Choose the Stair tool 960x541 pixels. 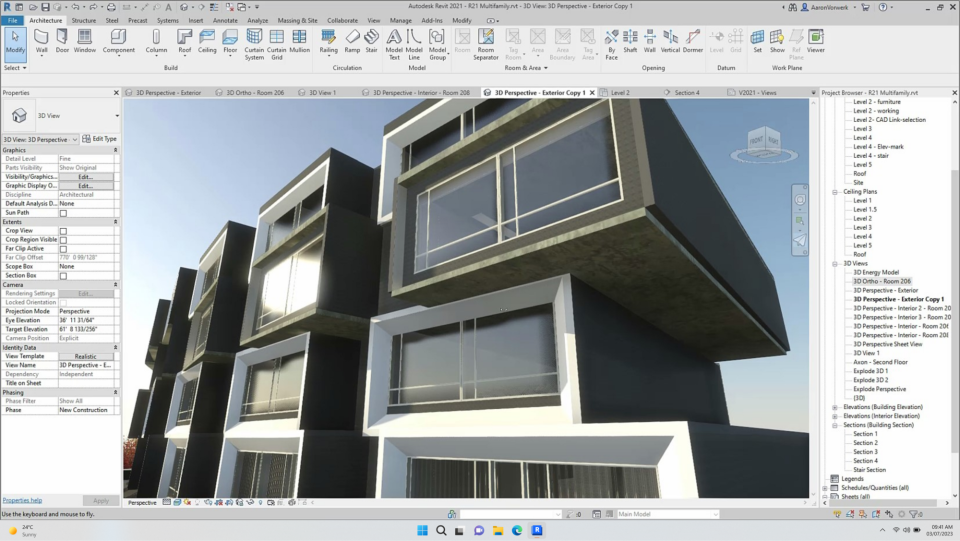point(371,40)
